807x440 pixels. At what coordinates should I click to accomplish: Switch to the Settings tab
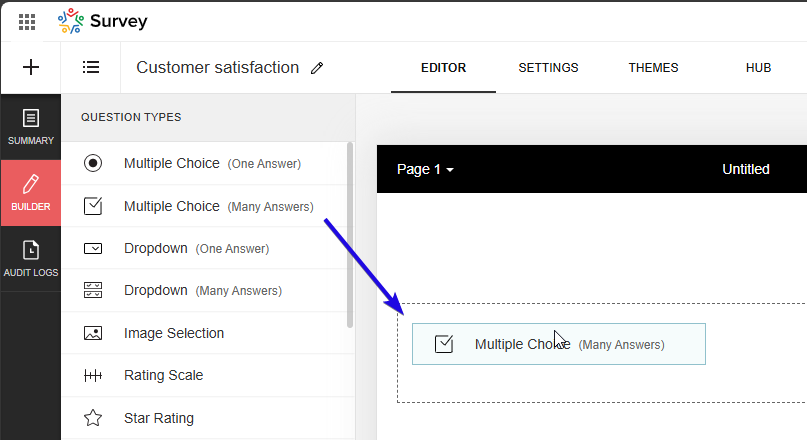coord(548,68)
